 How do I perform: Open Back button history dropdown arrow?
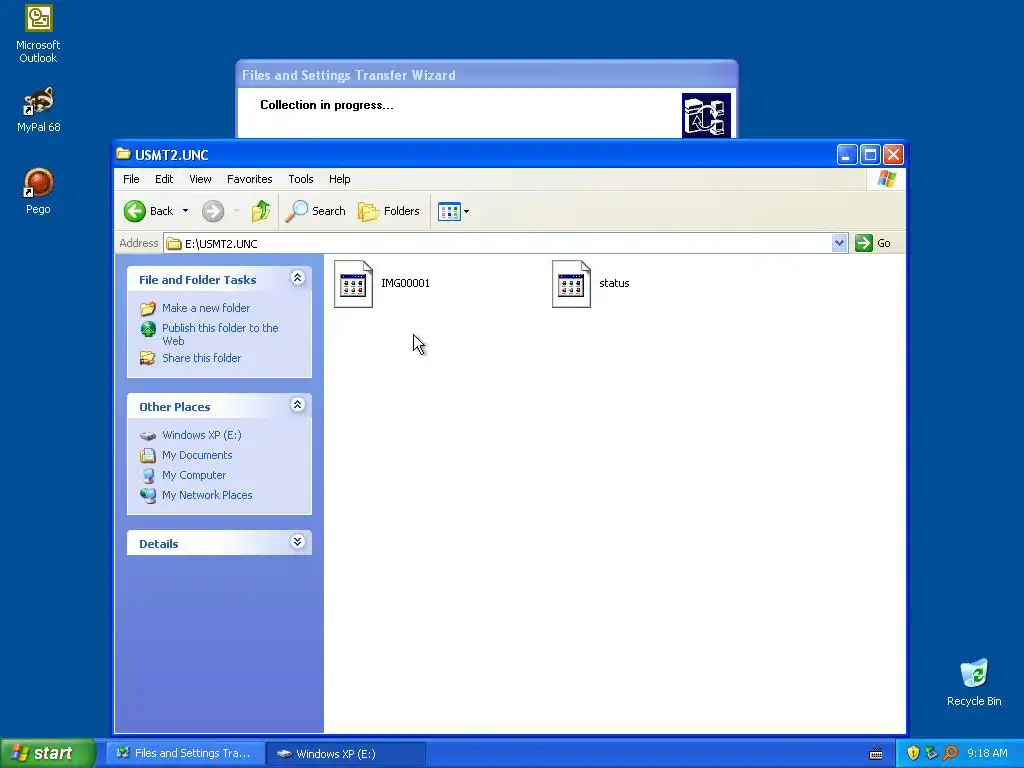point(185,211)
